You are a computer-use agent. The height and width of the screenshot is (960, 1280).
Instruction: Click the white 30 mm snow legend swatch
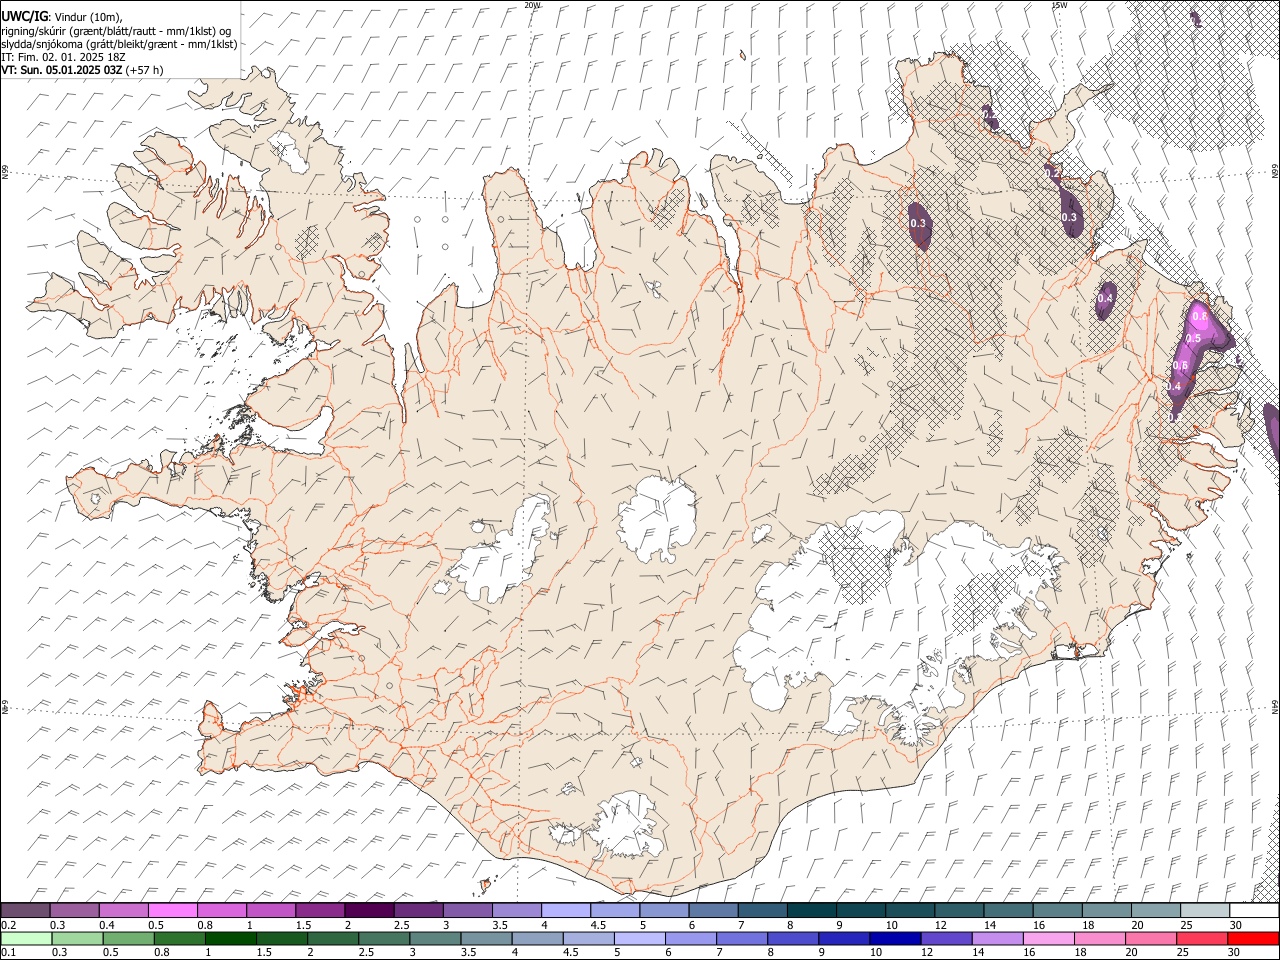click(x=1255, y=911)
